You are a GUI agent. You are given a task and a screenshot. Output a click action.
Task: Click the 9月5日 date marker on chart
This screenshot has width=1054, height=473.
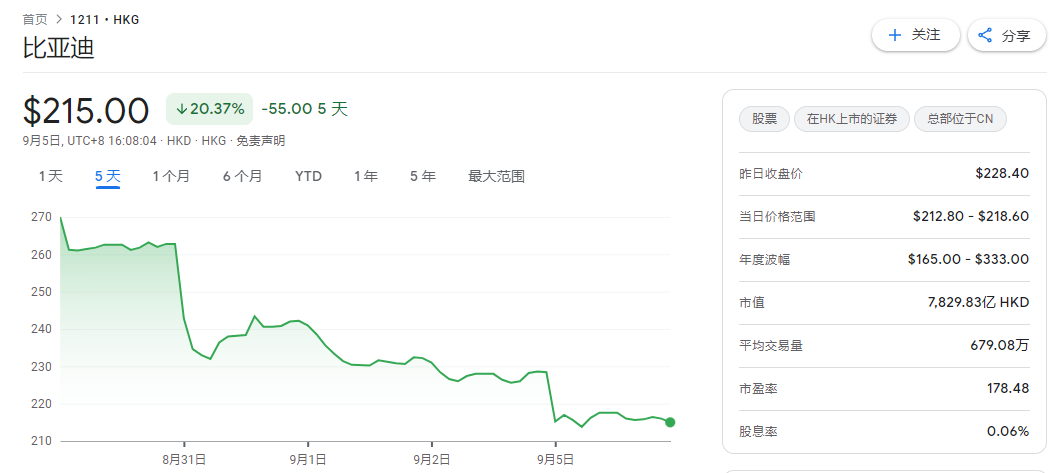pyautogui.click(x=555, y=460)
